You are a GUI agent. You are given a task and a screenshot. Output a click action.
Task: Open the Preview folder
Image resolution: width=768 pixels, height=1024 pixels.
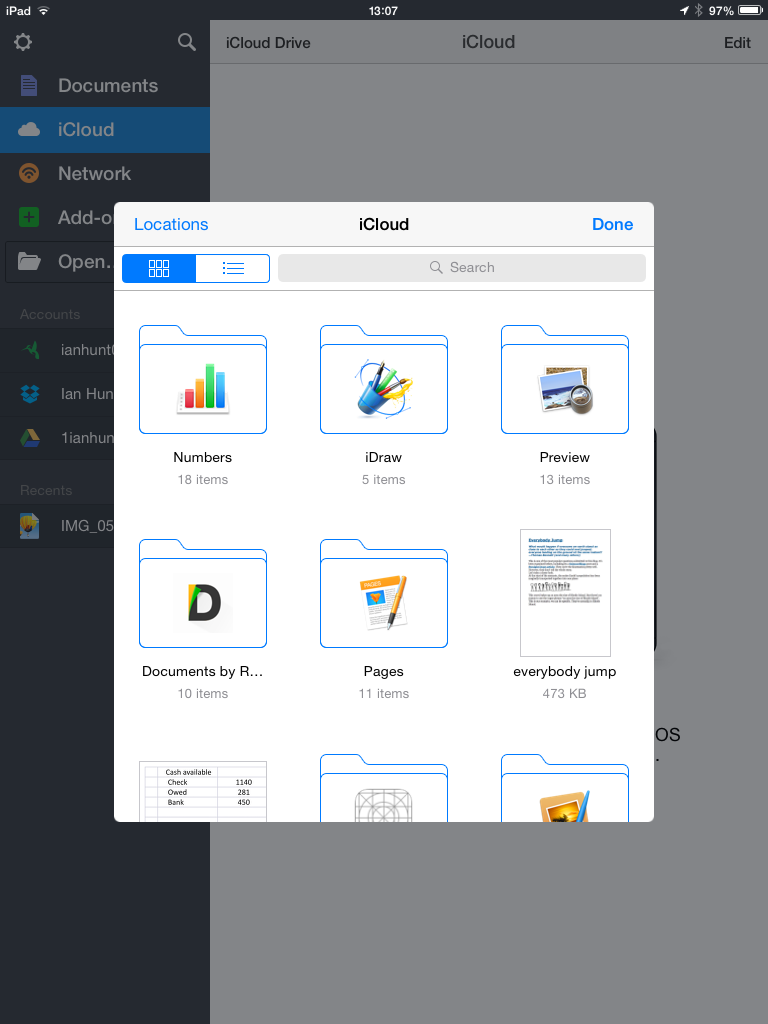click(565, 379)
